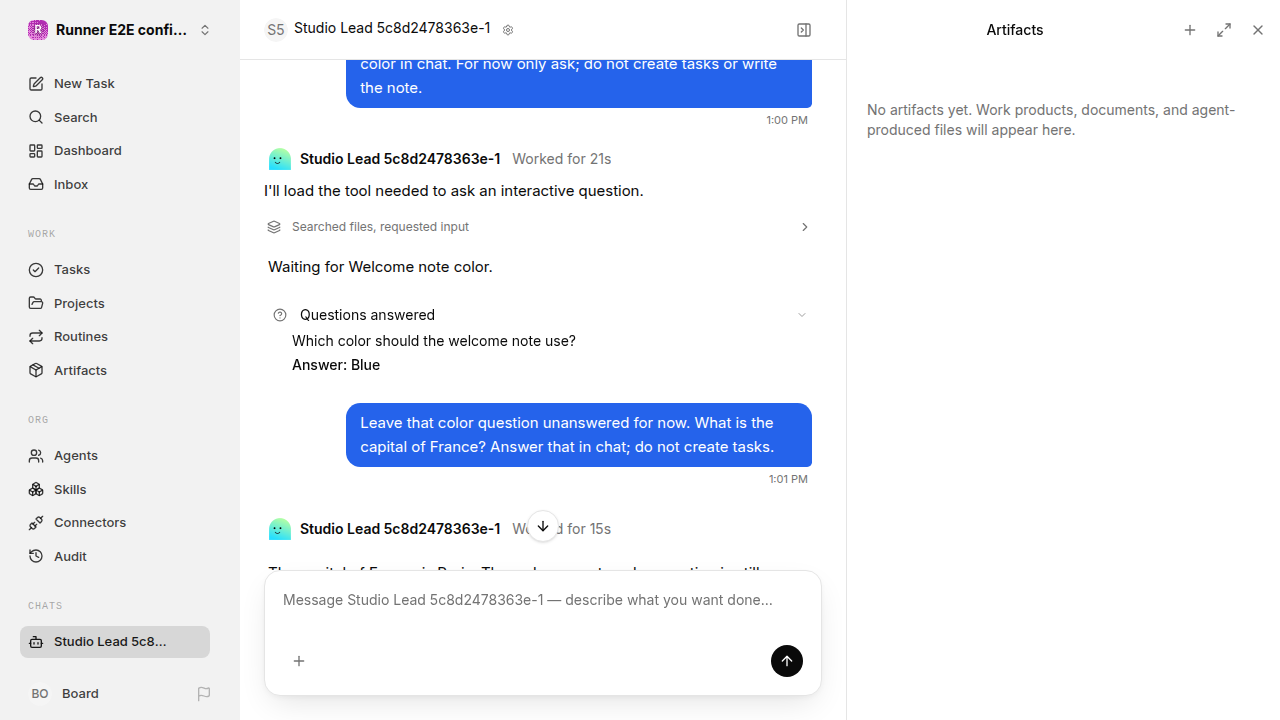Click the plus attachment button in composer
Screen dimensions: 1280x720
pyautogui.click(x=299, y=661)
